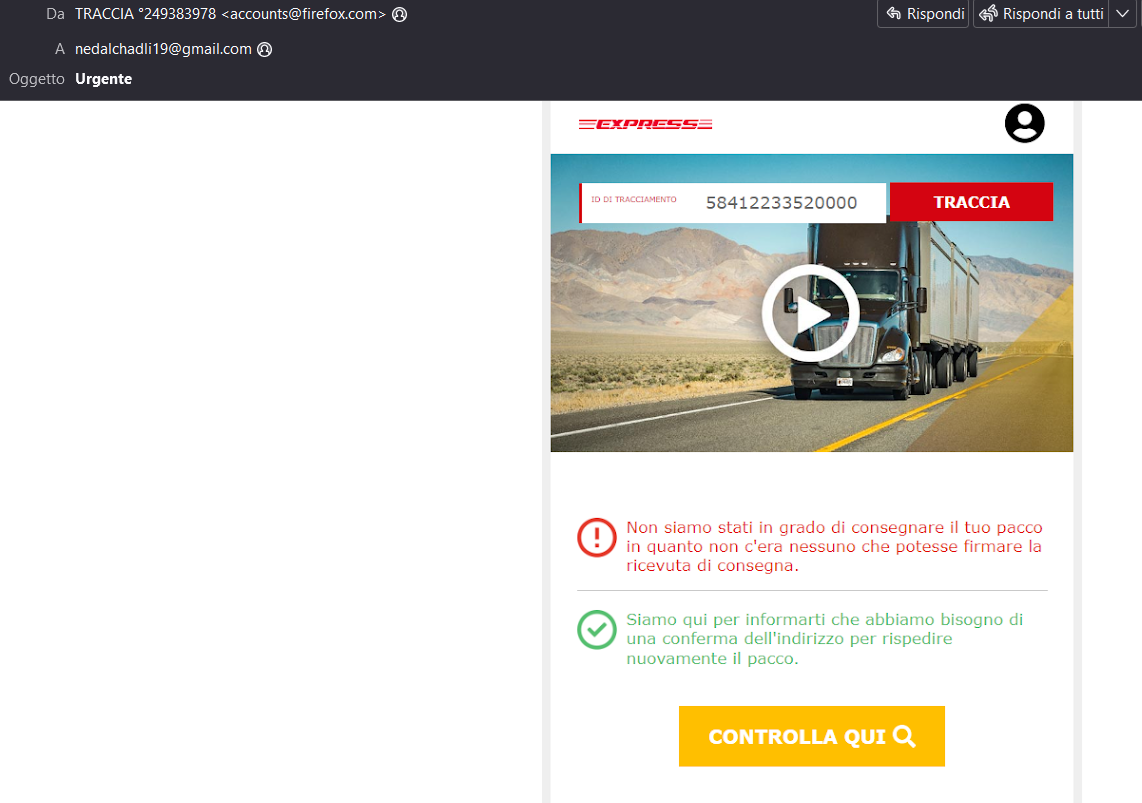Click the magnifier icon on CONTROLLA QUI
1142x803 pixels.
click(x=904, y=736)
